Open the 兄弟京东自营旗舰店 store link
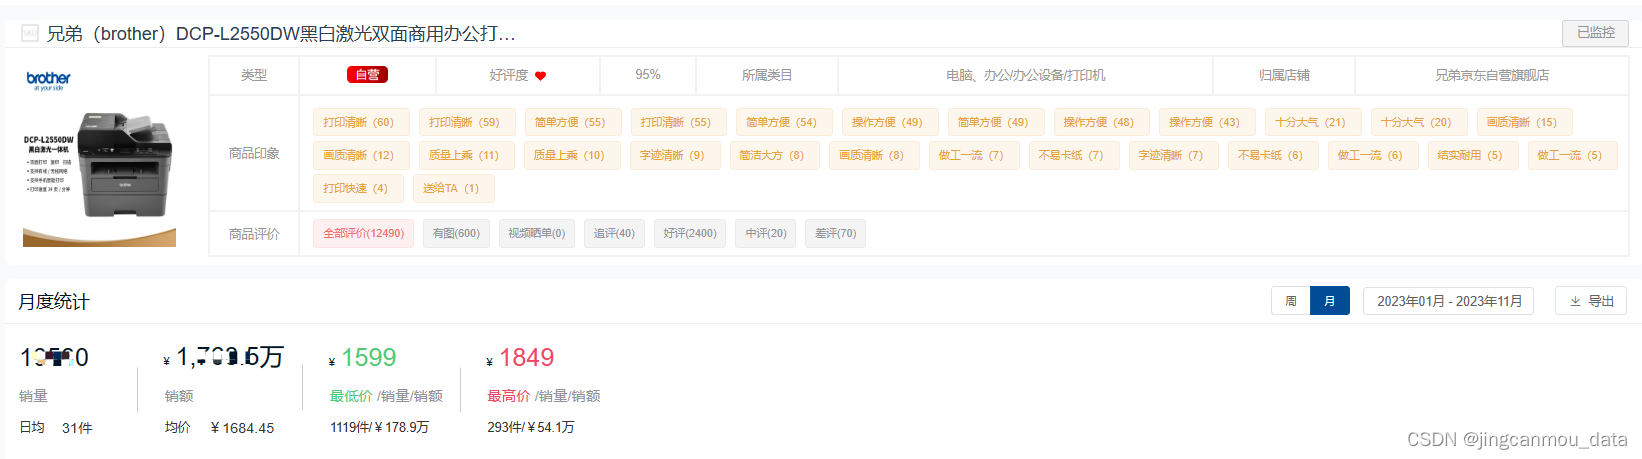Screen dimensions: 1642x459 click(x=1492, y=75)
